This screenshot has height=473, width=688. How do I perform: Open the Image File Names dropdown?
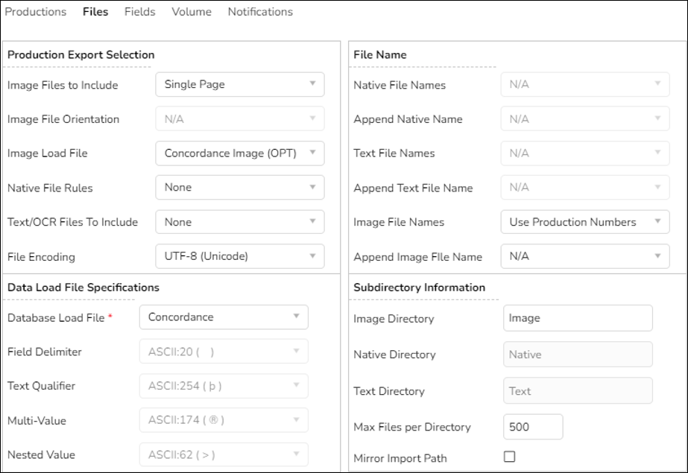coord(585,222)
